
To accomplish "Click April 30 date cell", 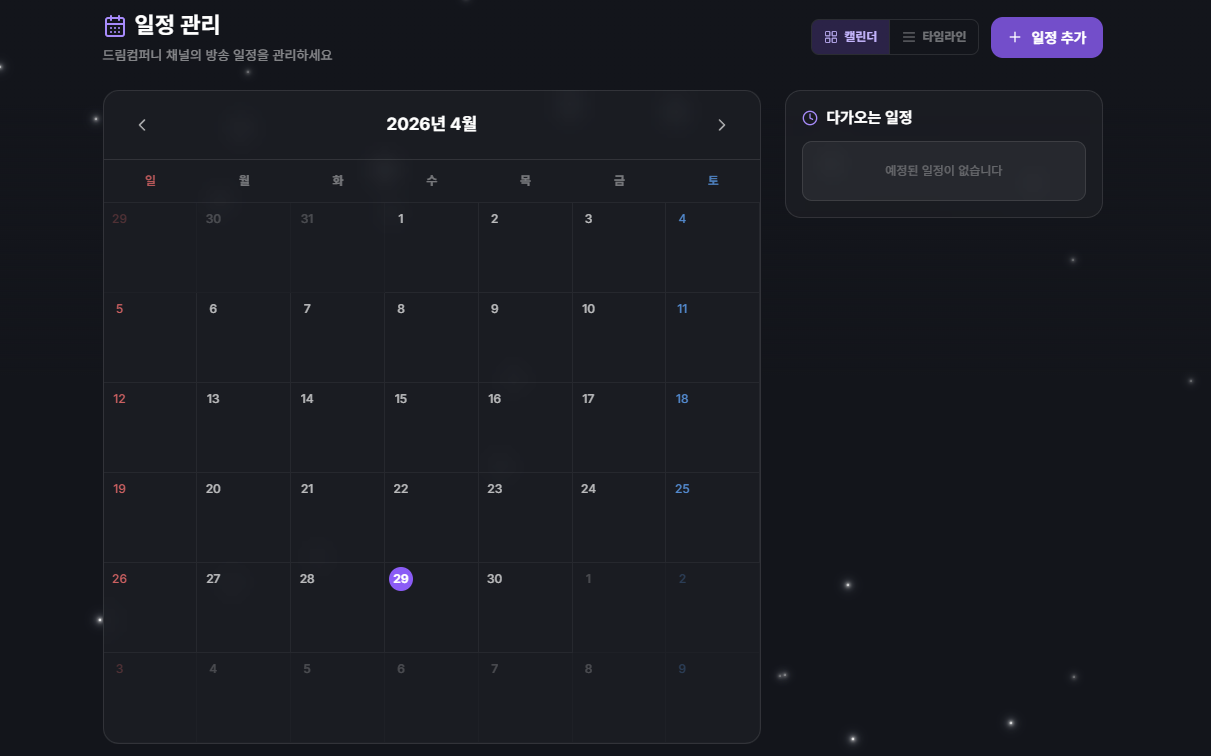I will [525, 607].
